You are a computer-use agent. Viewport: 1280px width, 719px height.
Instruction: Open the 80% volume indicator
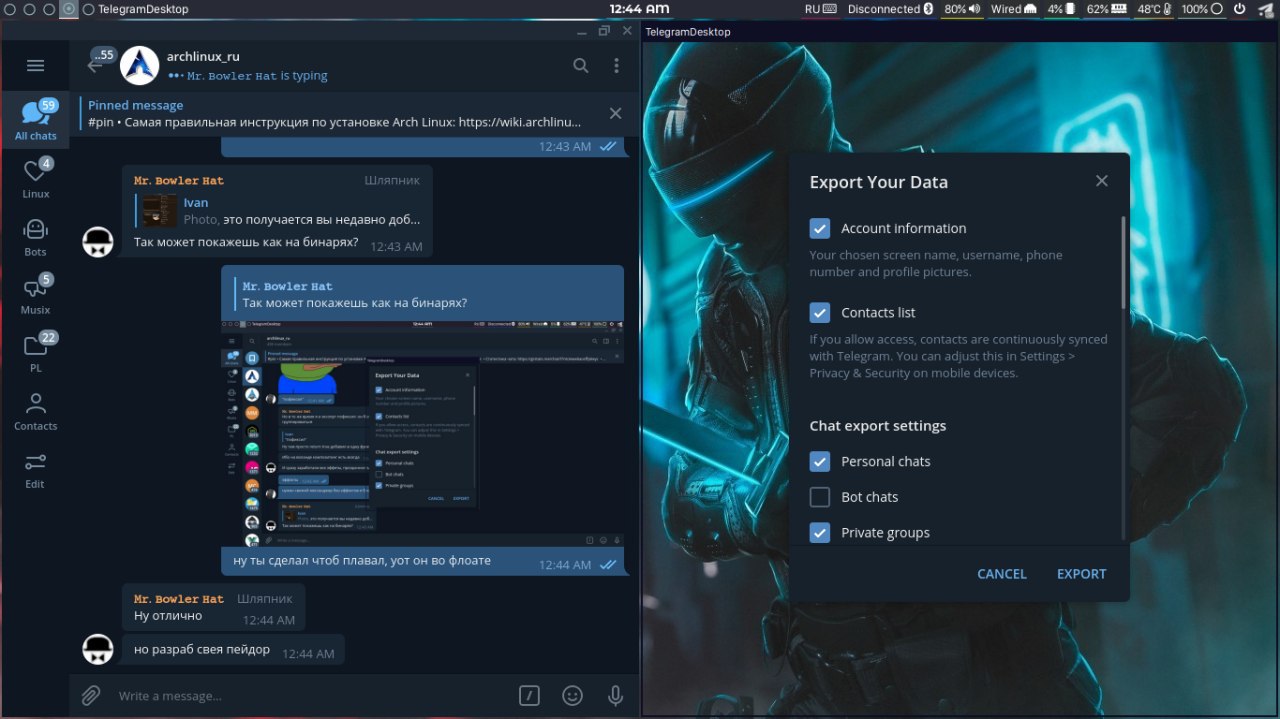coord(962,9)
